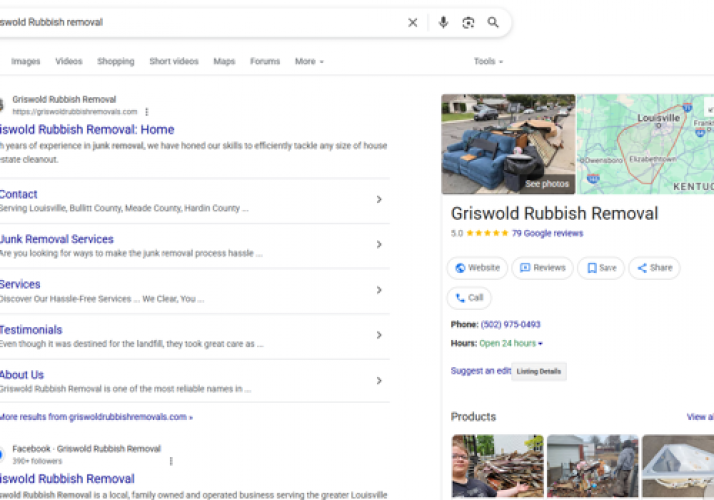Open the three-dot menu beside griswoldrubbishremovals.com
Screen dimensions: 714x500
pos(147,112)
